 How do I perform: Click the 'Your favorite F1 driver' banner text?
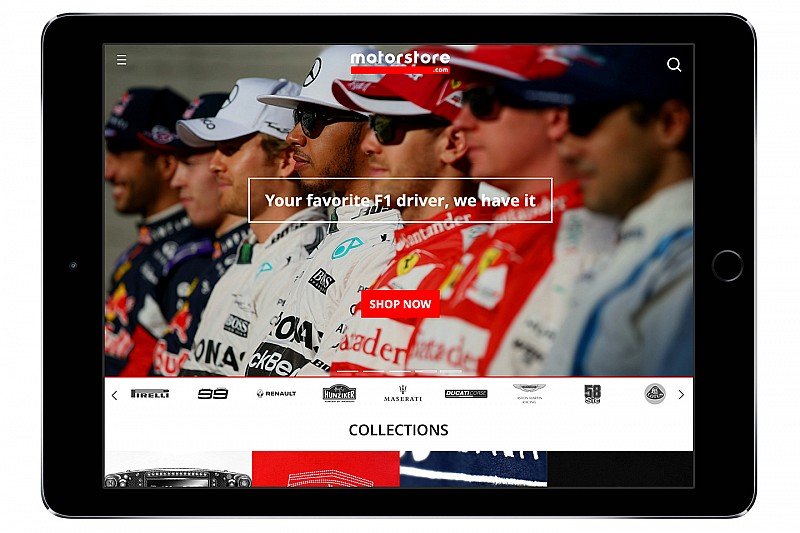pyautogui.click(x=400, y=200)
